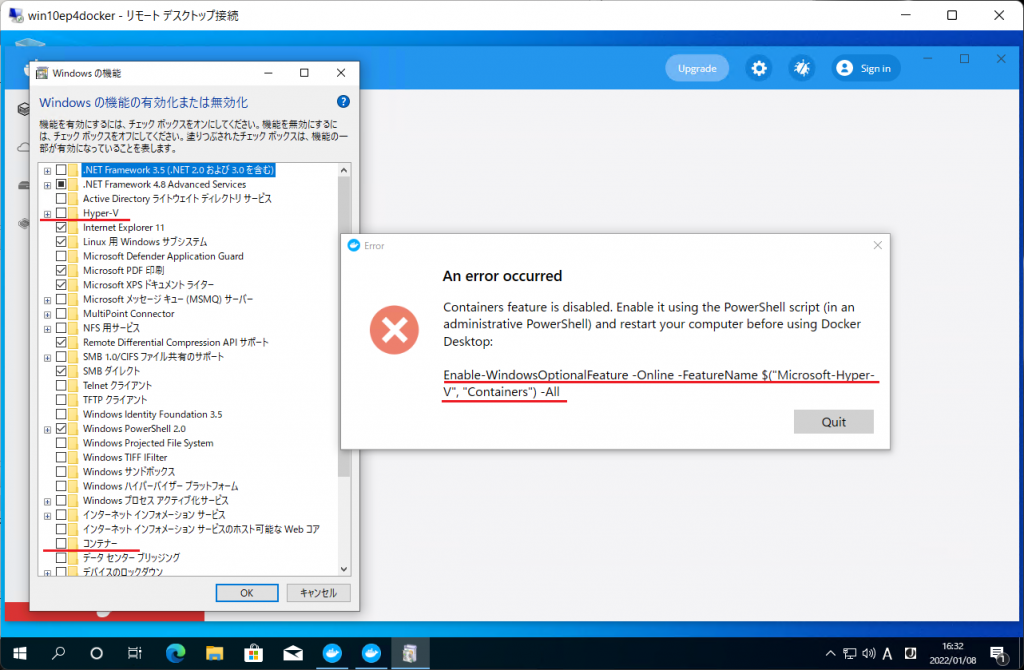Check the Hyper-V checkbox
This screenshot has width=1024, height=670.
pyautogui.click(x=61, y=213)
